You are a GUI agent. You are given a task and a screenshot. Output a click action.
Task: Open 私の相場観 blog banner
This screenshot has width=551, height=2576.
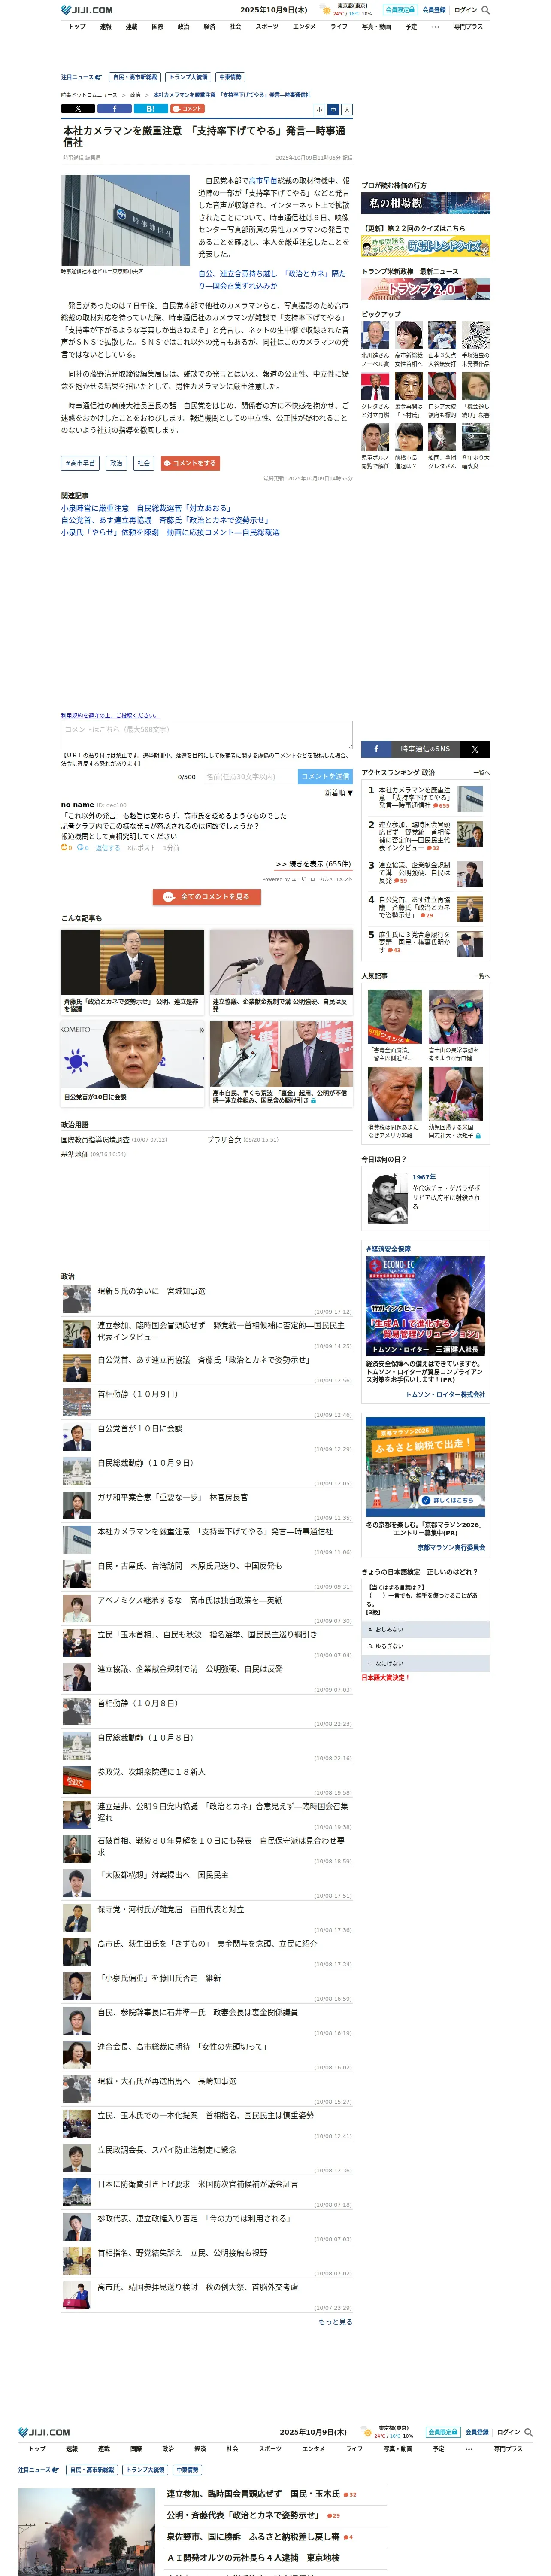[425, 203]
